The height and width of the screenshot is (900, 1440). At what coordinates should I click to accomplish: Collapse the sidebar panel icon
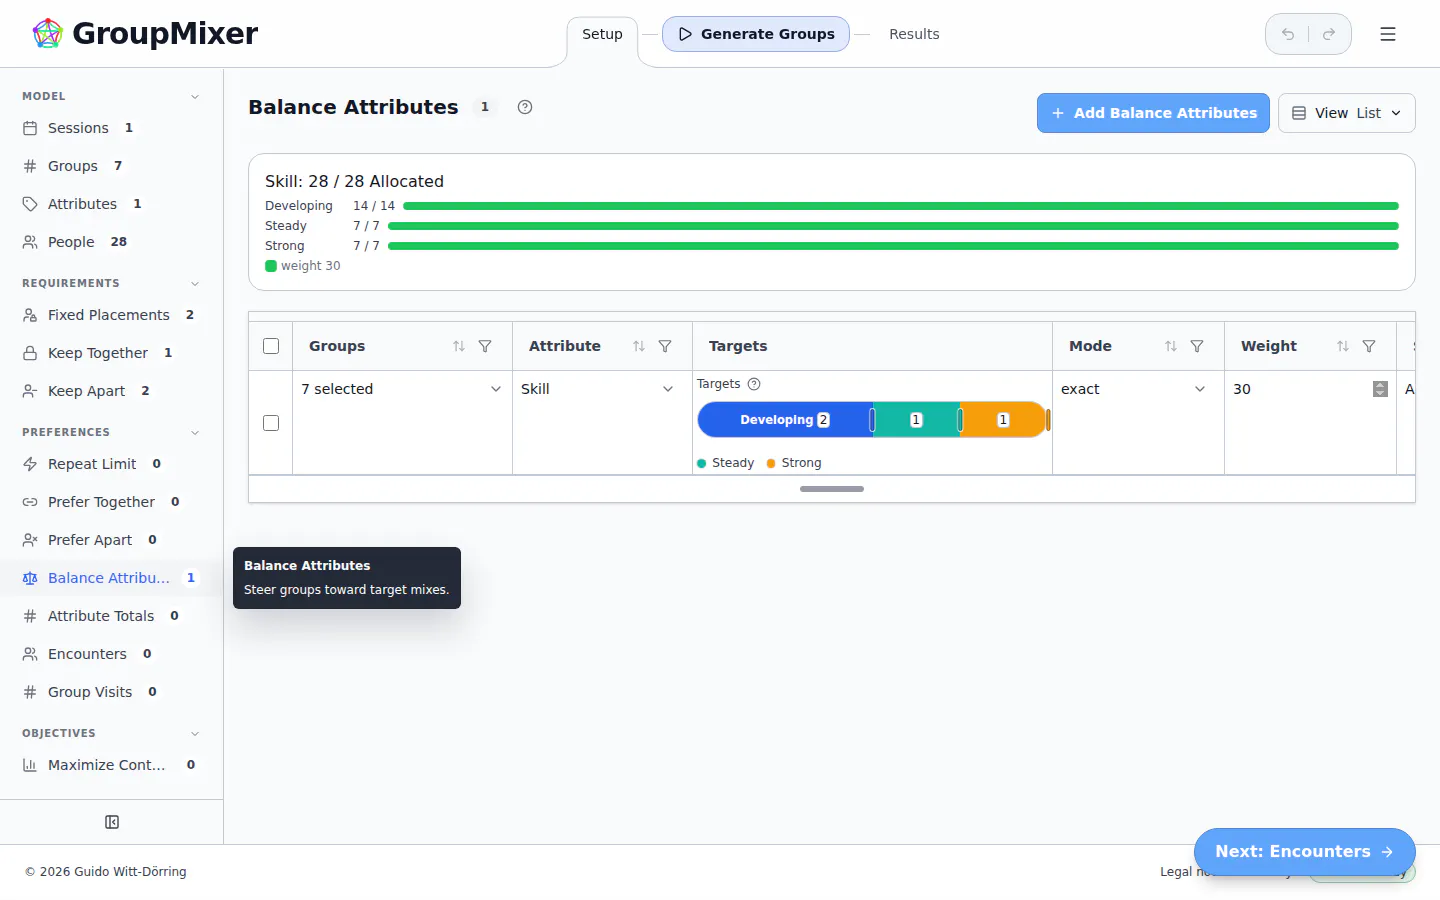[112, 822]
